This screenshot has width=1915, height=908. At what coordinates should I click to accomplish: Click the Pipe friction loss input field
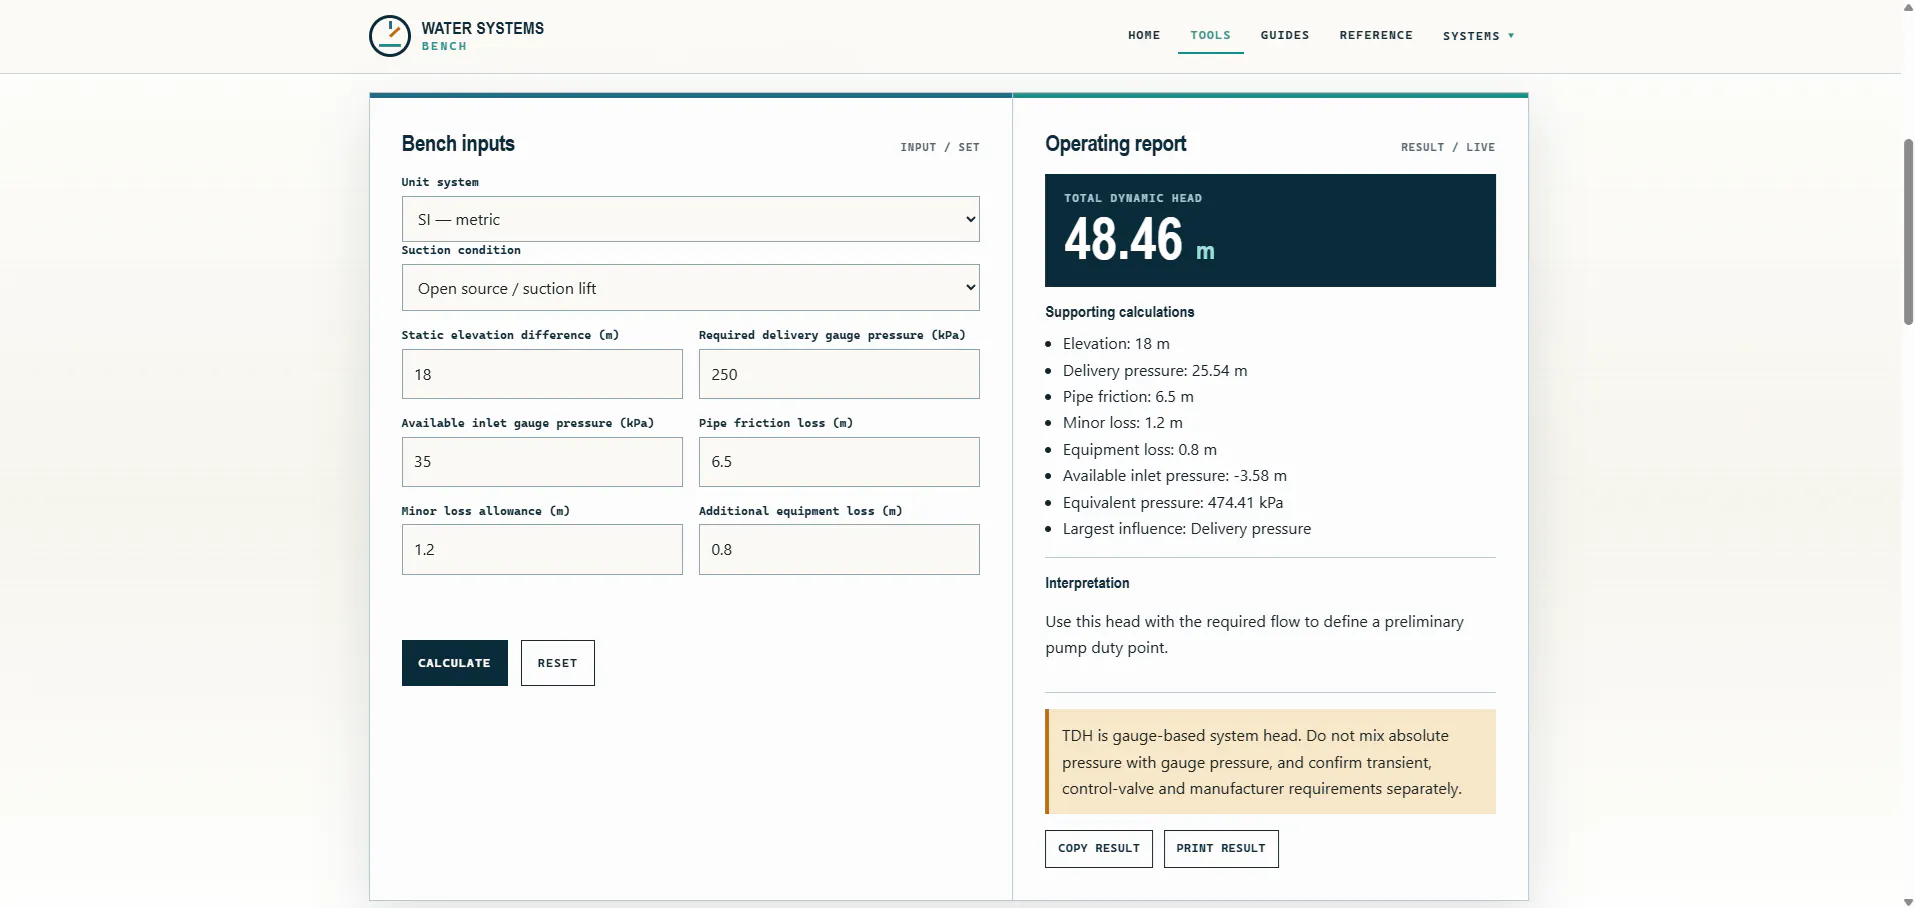pos(839,462)
